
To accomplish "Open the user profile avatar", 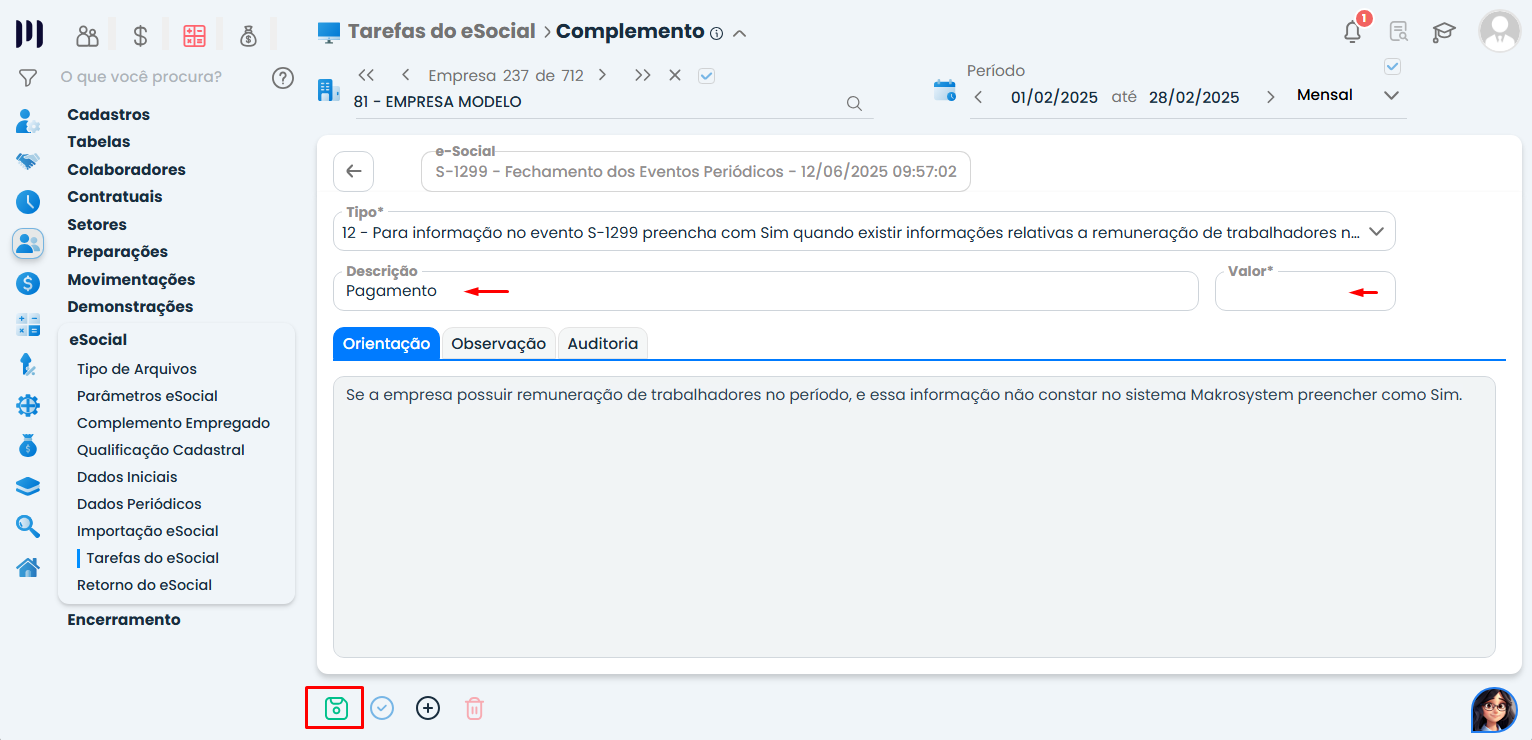I will (1499, 32).
